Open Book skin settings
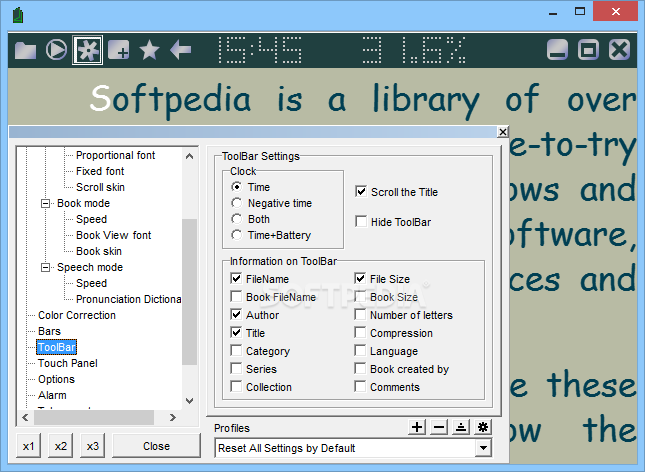Screen dimensions: 645x472 coord(99,251)
